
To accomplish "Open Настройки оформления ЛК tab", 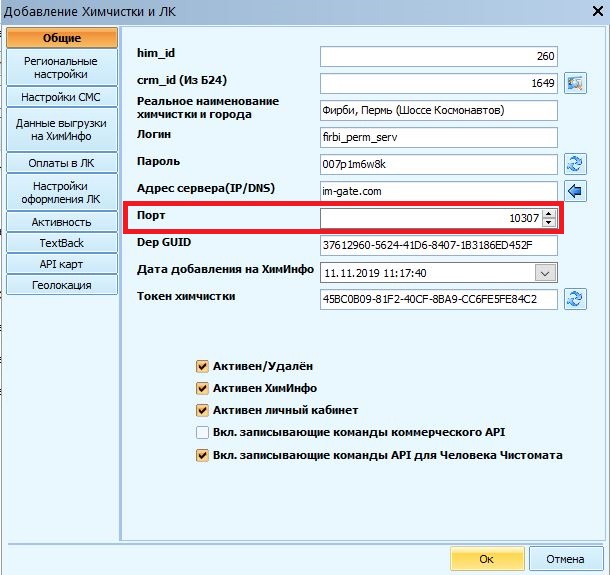I will 62,192.
